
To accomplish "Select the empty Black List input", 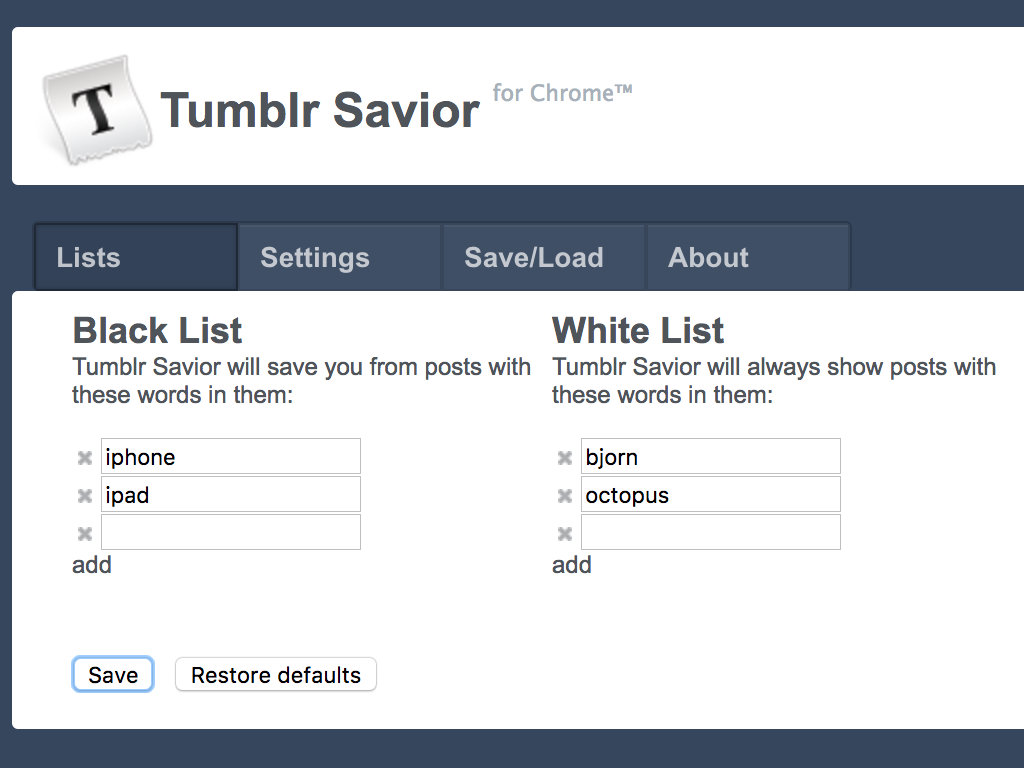I will [x=230, y=532].
